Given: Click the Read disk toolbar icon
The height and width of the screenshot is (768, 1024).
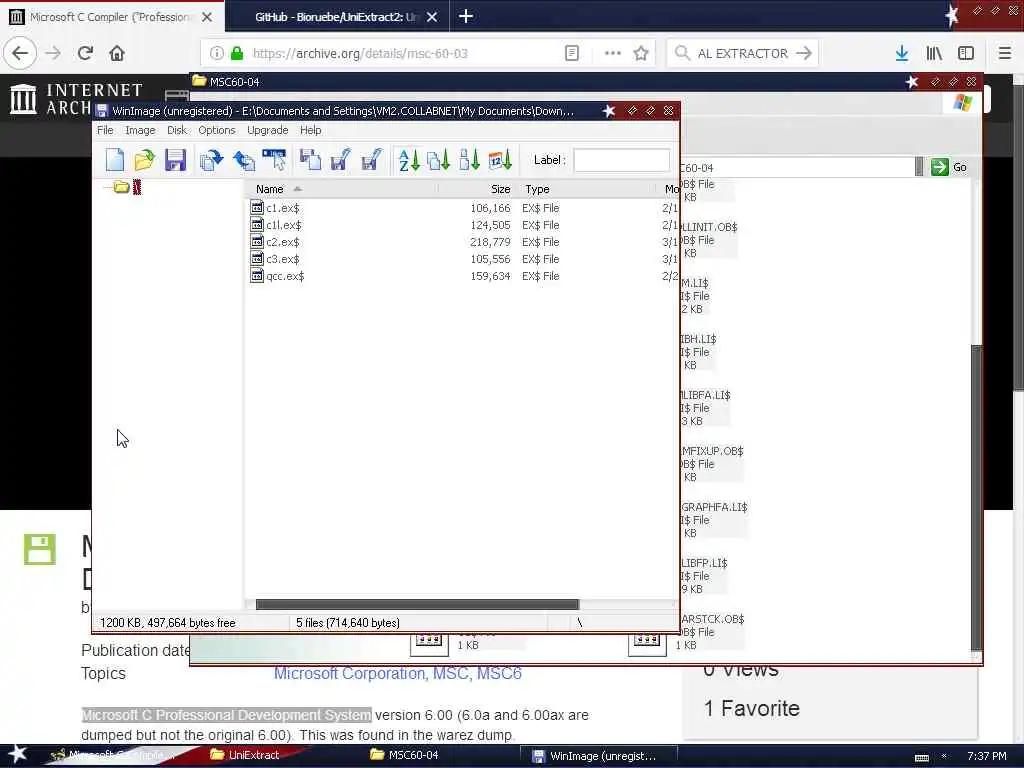Looking at the screenshot, I should click(x=310, y=160).
